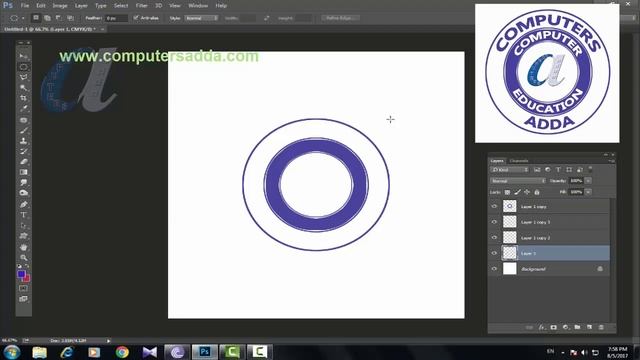Viewport: 640px width, 360px height.
Task: Toggle the Anti-alias checkbox
Action: coord(136,18)
